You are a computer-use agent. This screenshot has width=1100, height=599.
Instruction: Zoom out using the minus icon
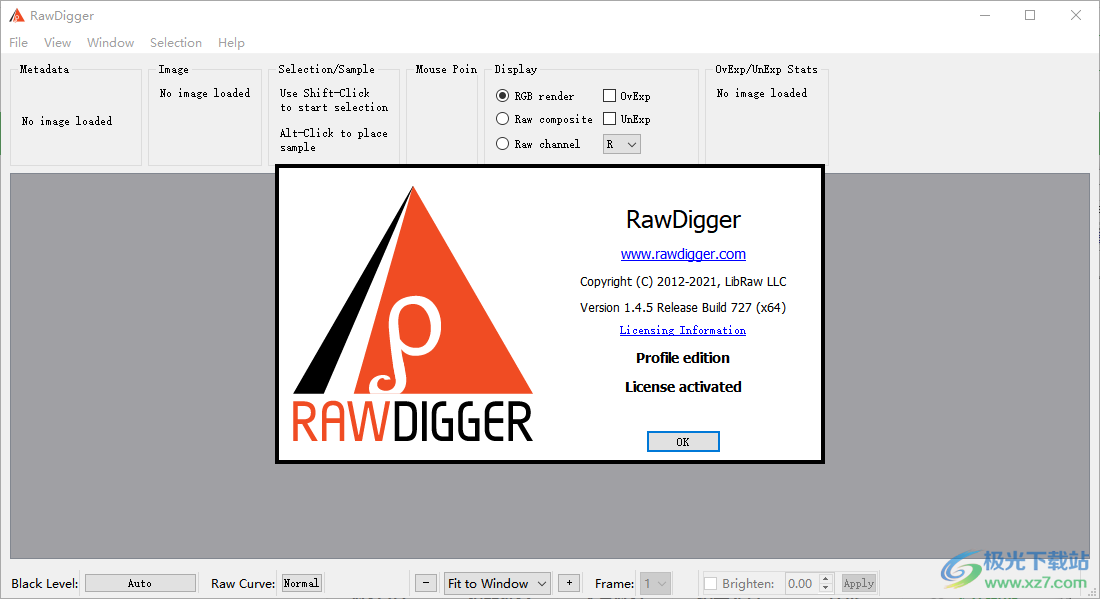(x=425, y=582)
